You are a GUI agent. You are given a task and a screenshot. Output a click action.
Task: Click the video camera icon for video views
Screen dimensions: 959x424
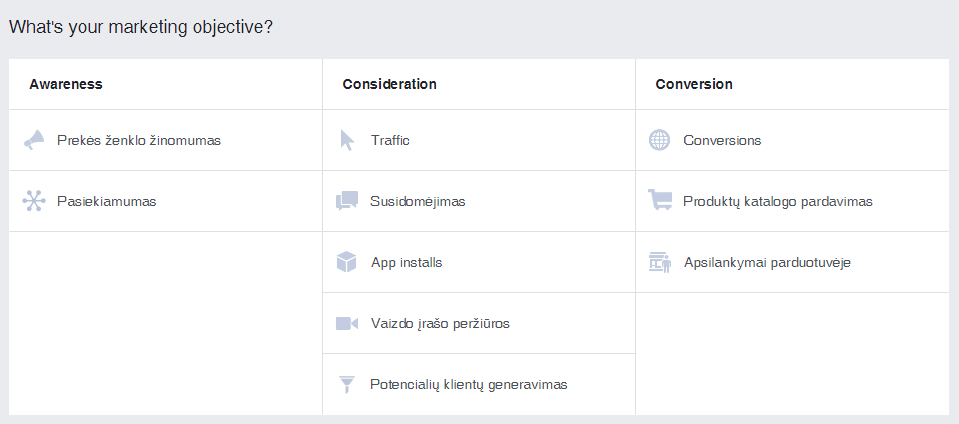347,323
